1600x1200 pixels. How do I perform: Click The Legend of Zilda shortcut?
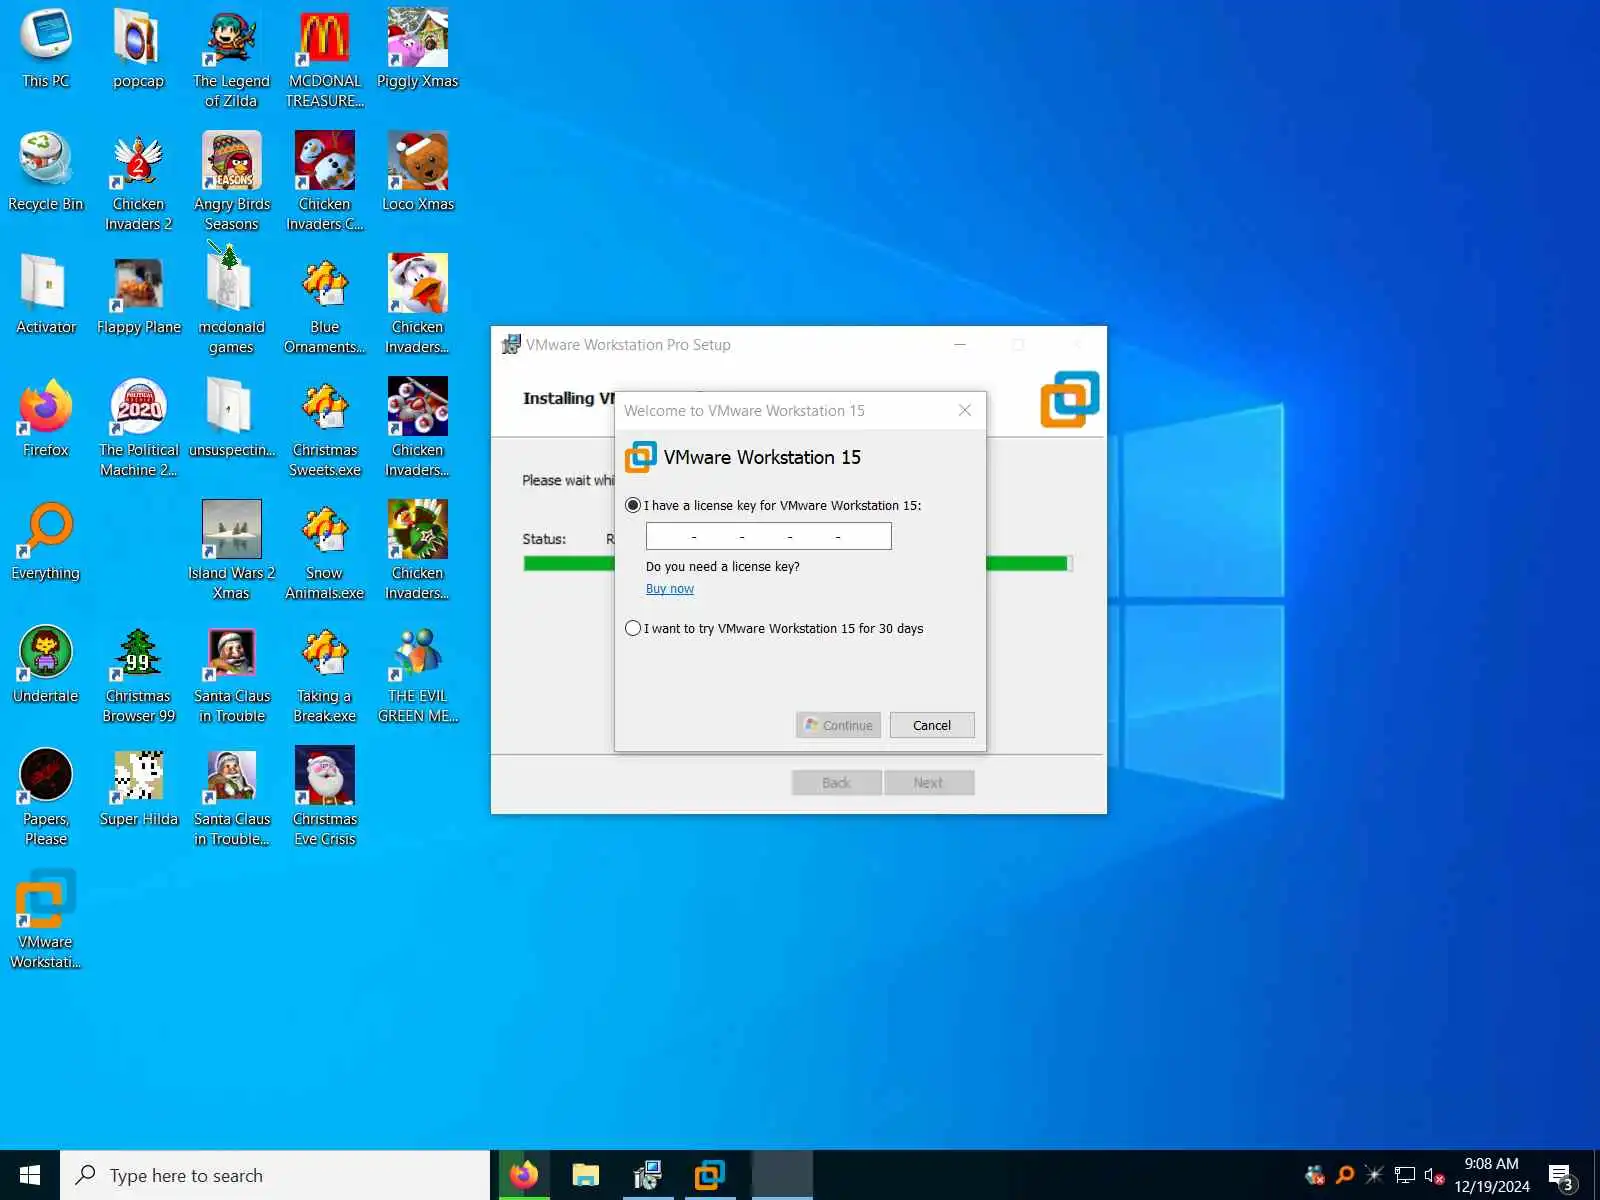(x=231, y=60)
